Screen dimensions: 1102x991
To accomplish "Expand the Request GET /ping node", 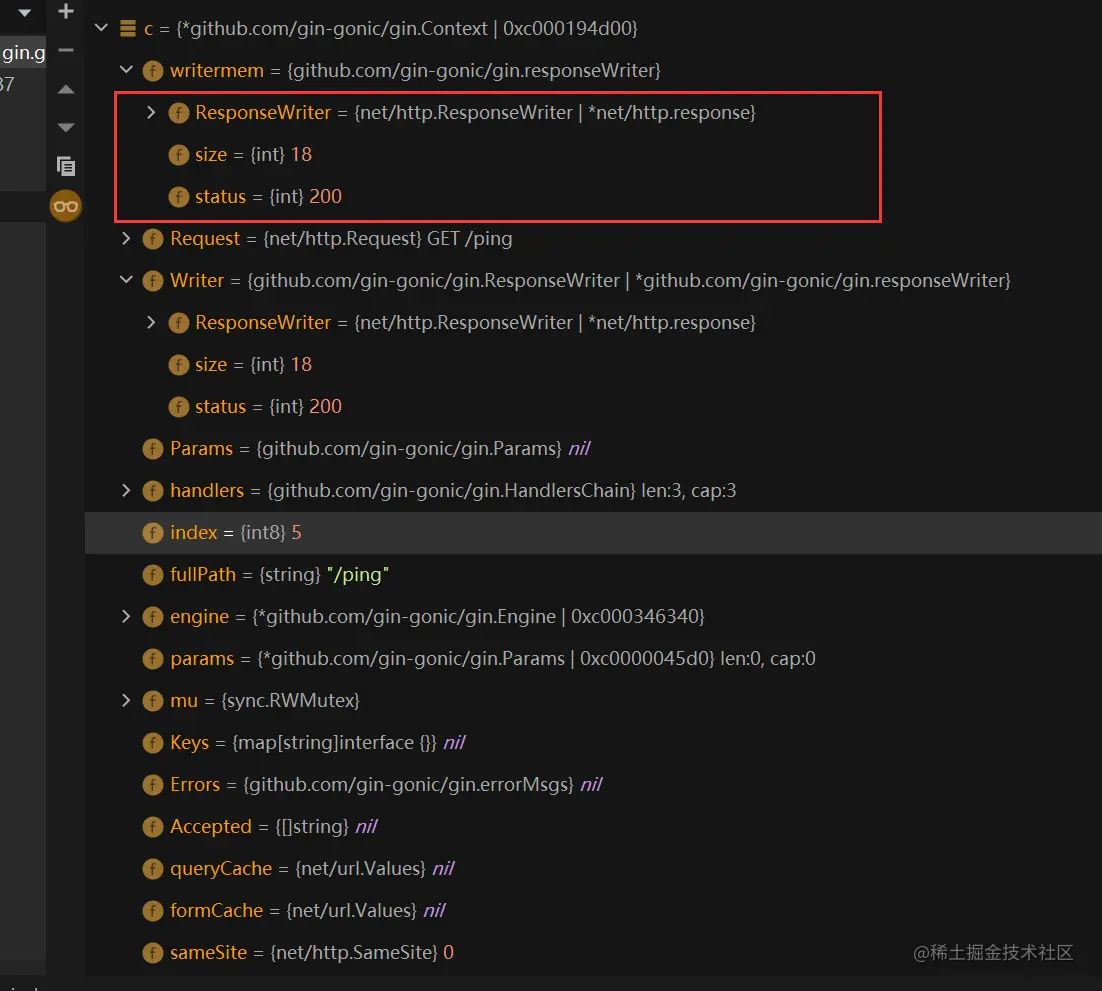I will [127, 238].
